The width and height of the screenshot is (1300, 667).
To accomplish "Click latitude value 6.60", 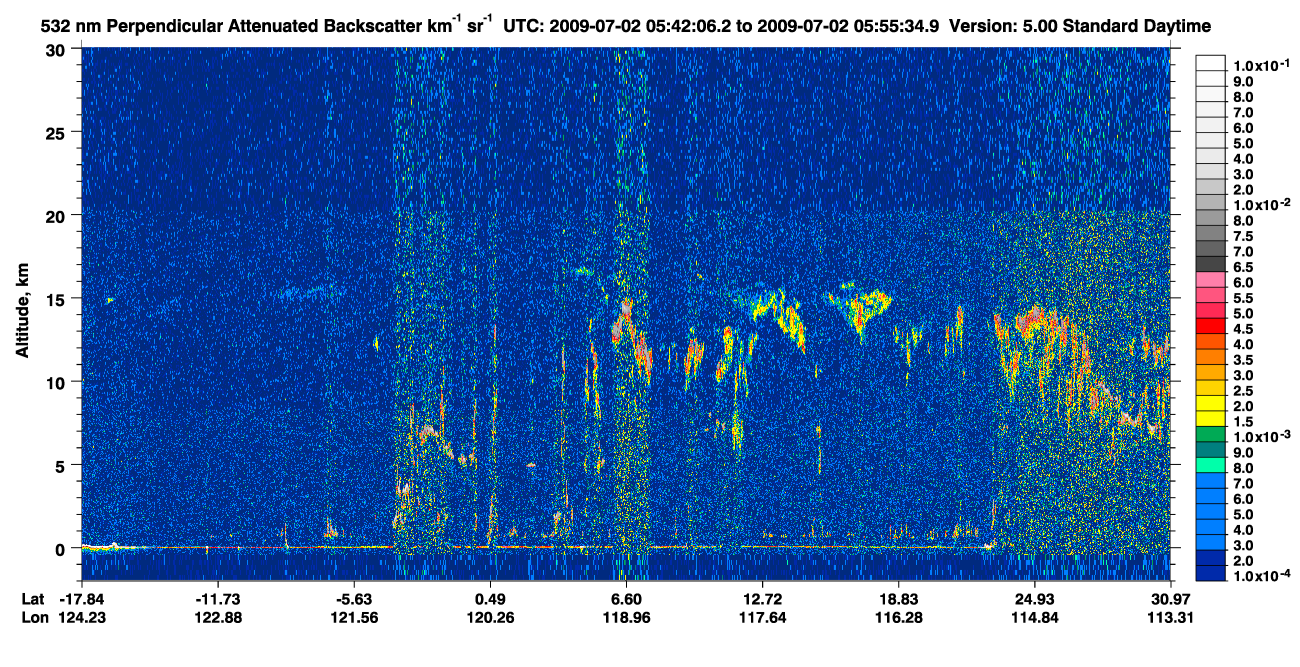I will click(x=626, y=598).
